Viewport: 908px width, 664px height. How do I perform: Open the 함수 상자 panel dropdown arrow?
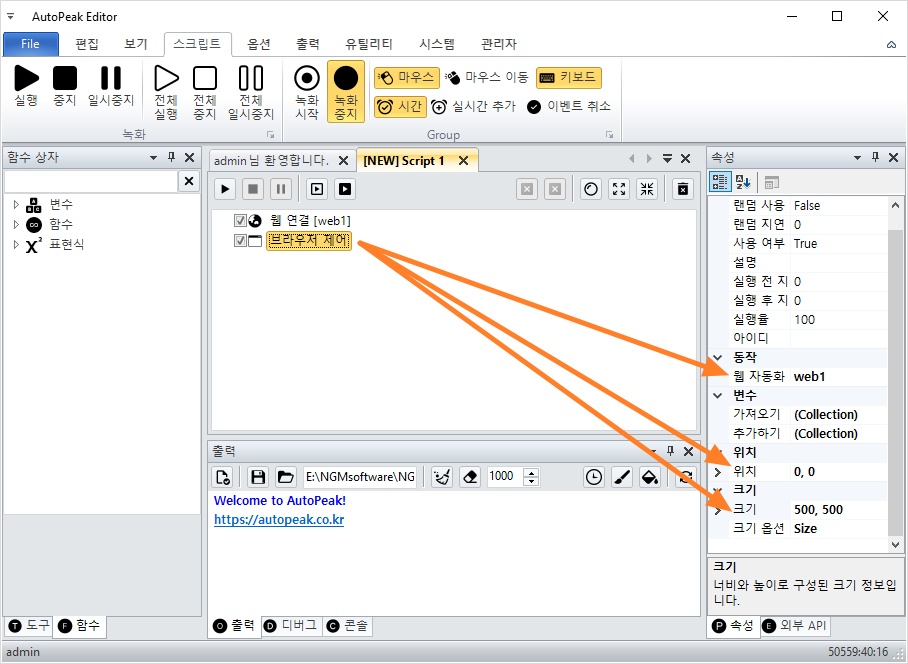click(153, 157)
